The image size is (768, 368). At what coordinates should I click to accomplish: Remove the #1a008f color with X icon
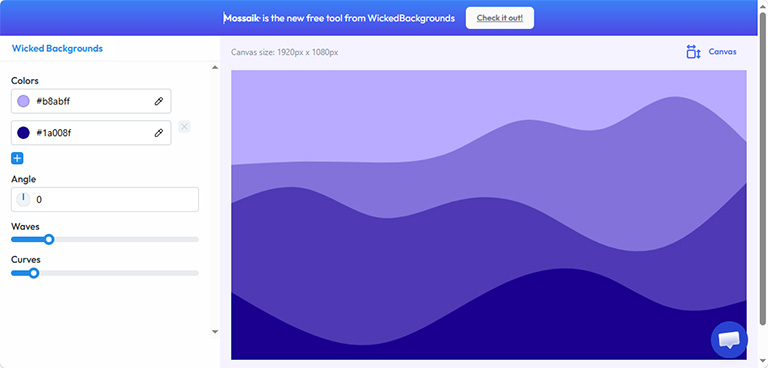click(184, 127)
